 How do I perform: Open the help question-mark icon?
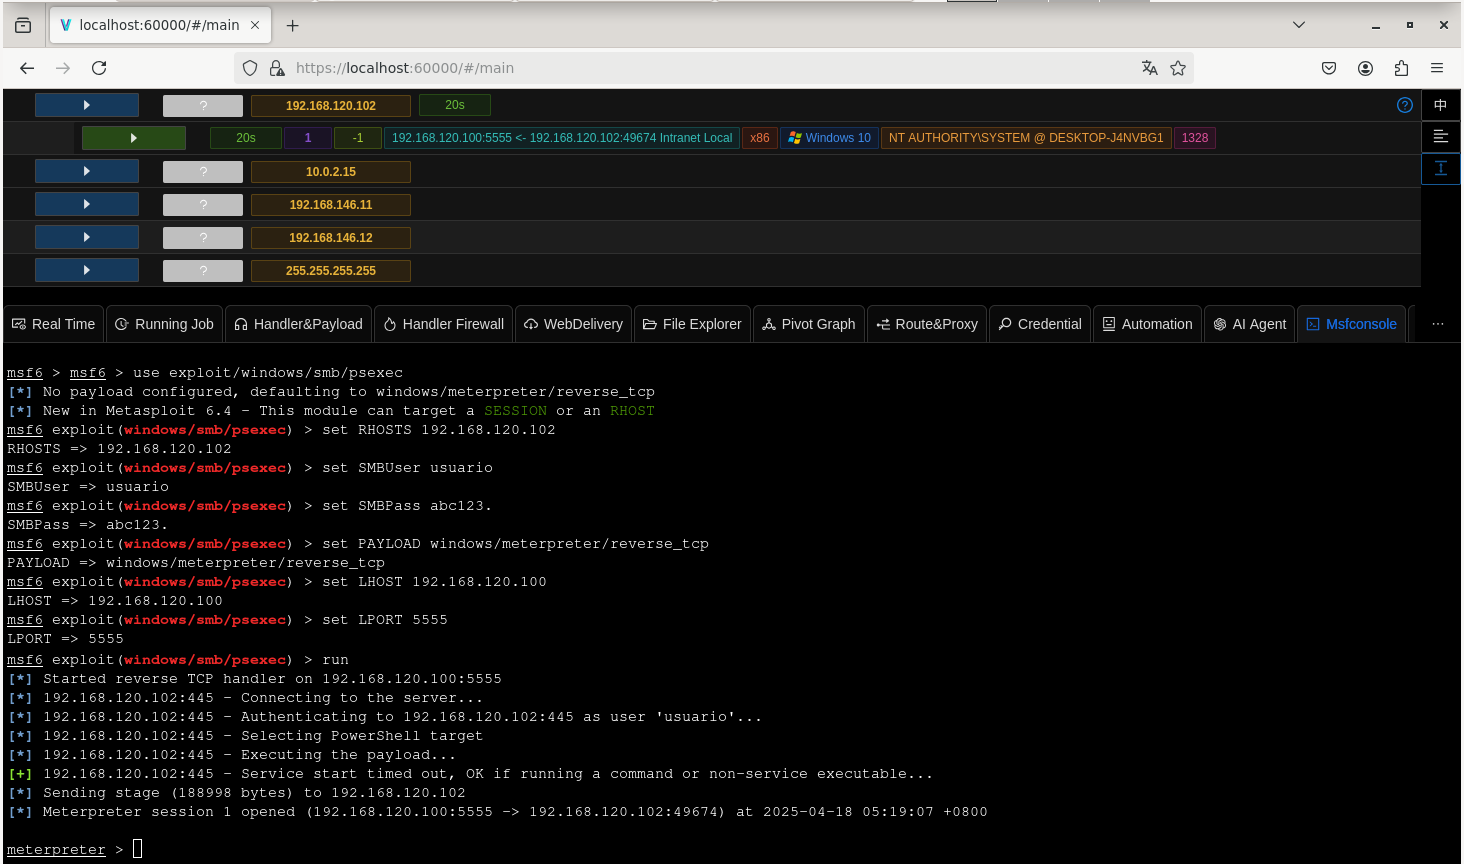click(1405, 105)
